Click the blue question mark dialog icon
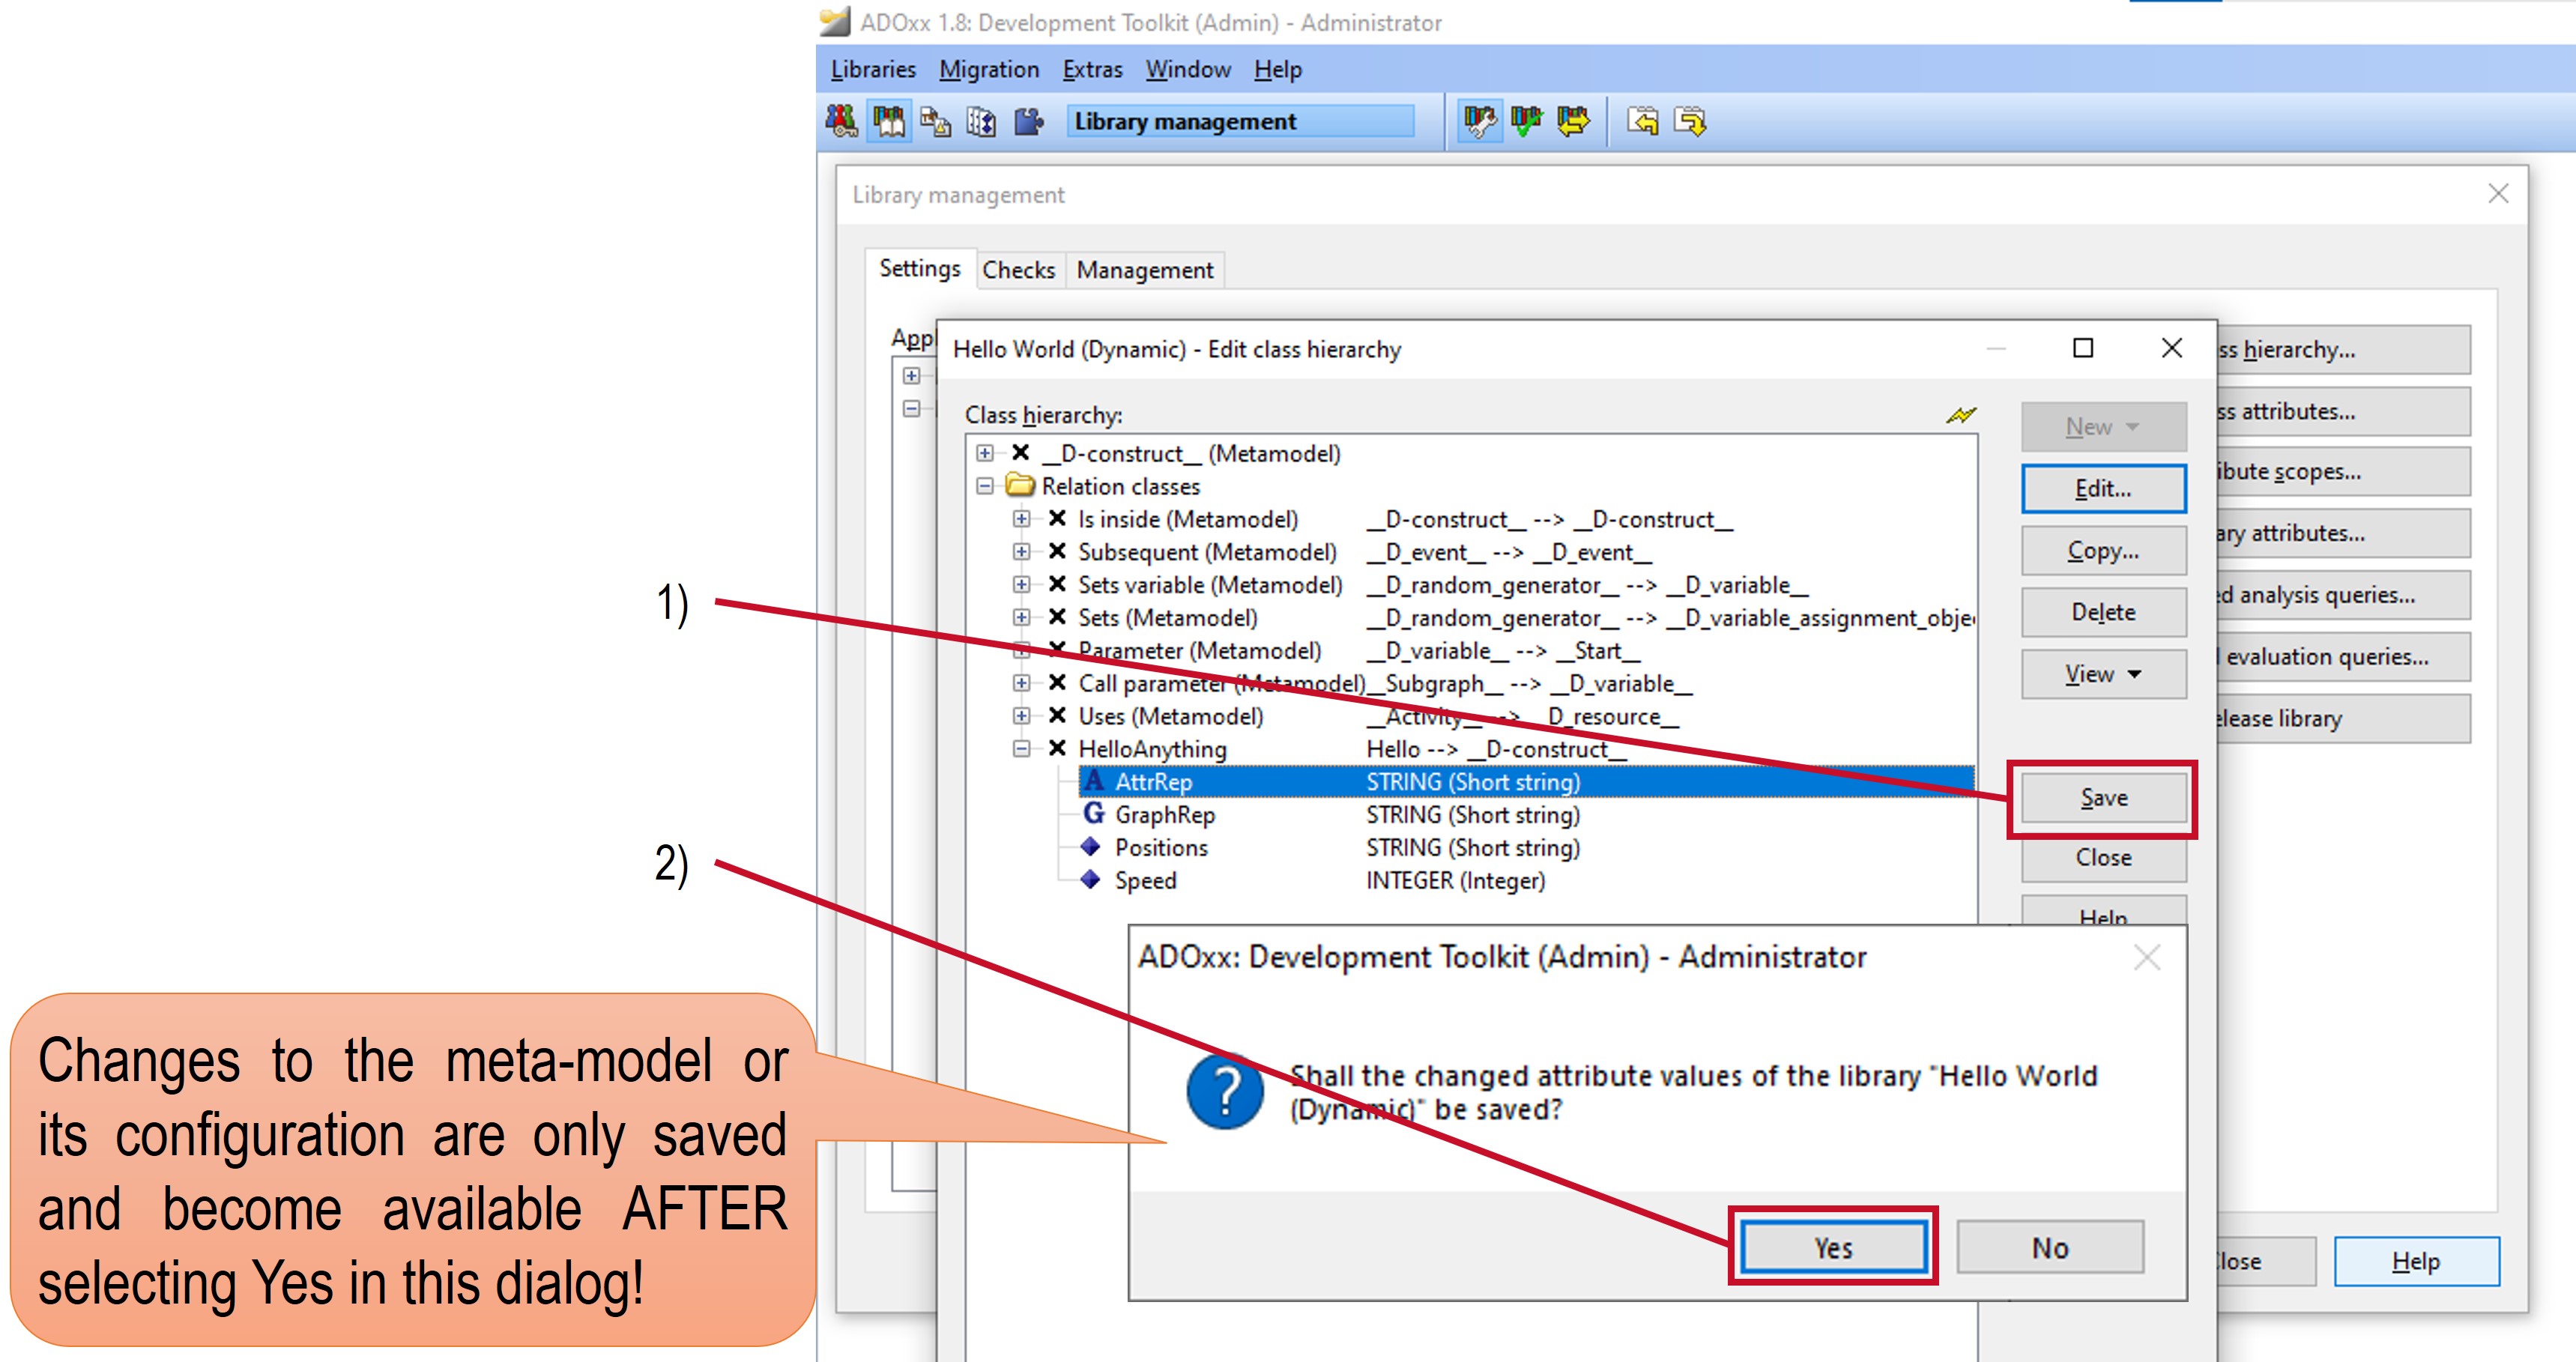The height and width of the screenshot is (1362, 2576). (1225, 1092)
